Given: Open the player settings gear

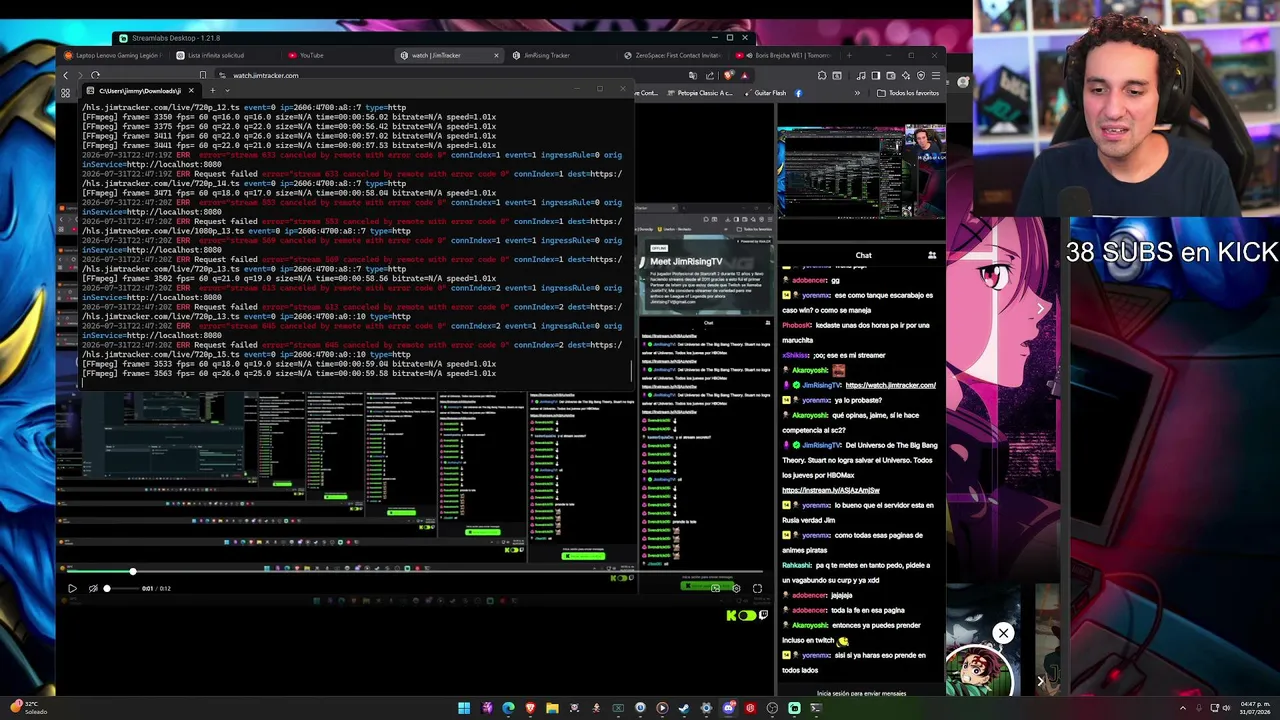Looking at the screenshot, I should (x=736, y=588).
